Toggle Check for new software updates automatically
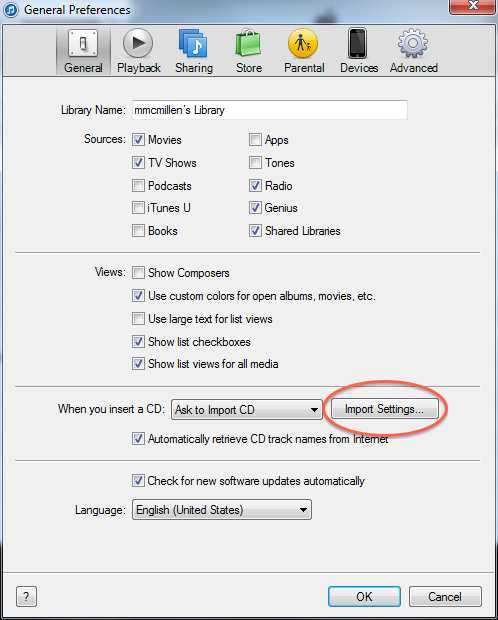 point(138,481)
